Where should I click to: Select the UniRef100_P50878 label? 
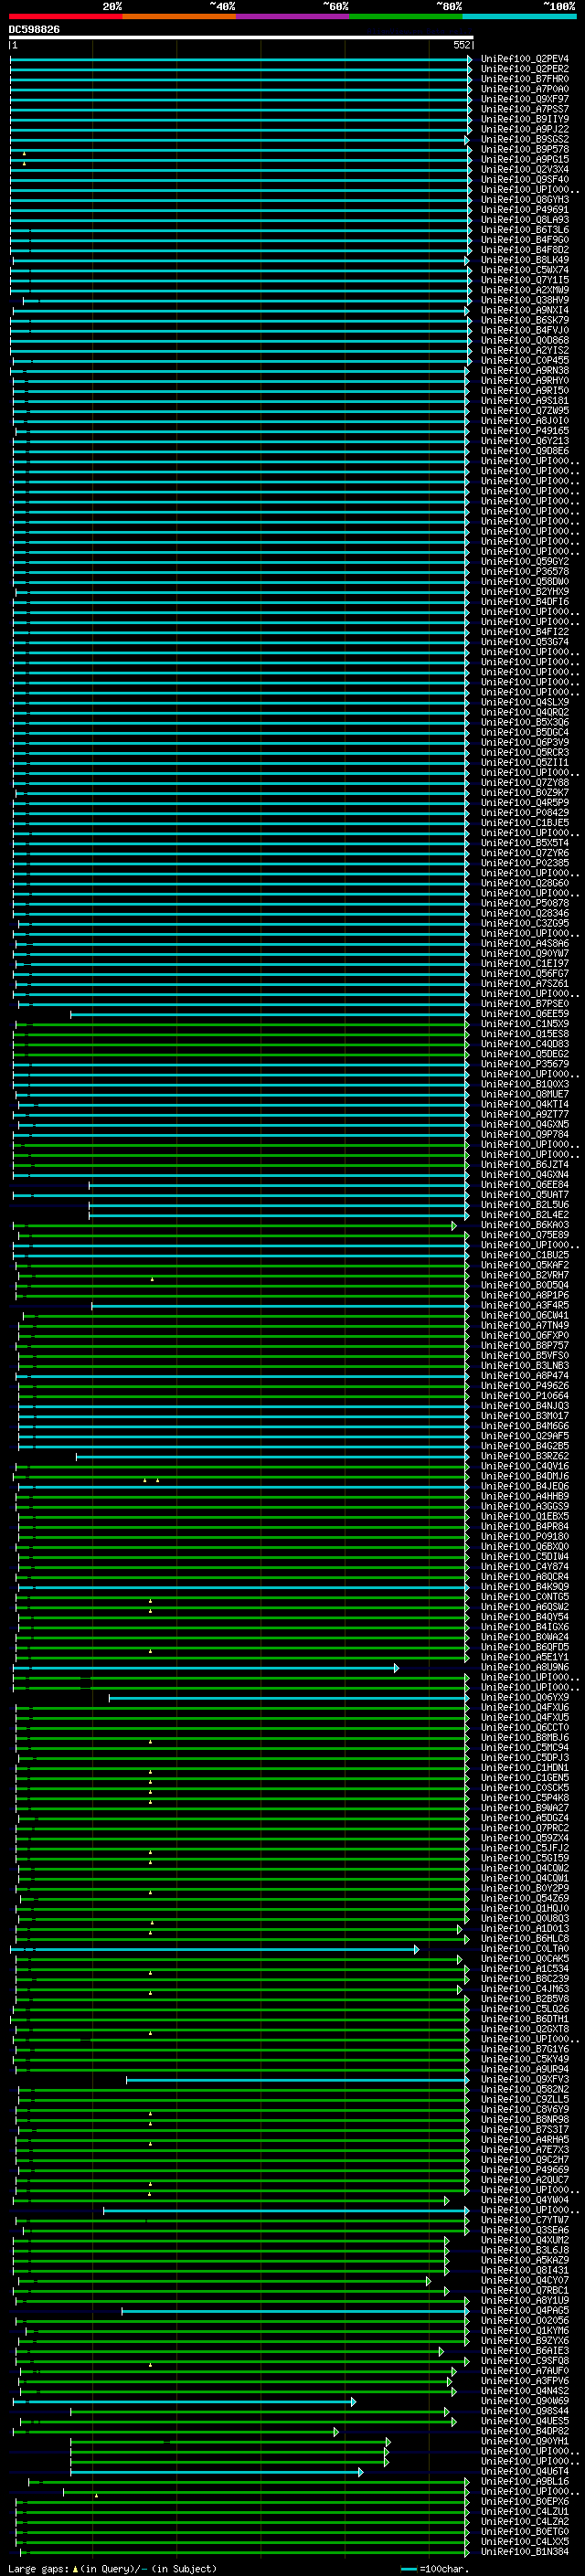[x=525, y=903]
